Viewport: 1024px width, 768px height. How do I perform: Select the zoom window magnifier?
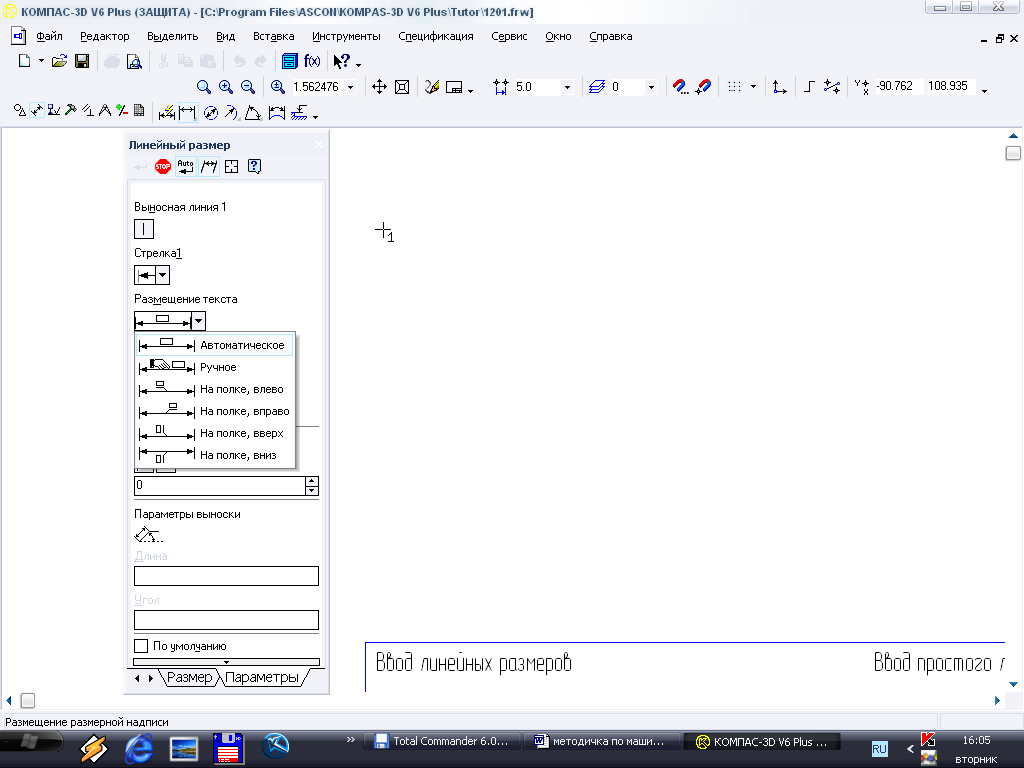[x=204, y=87]
